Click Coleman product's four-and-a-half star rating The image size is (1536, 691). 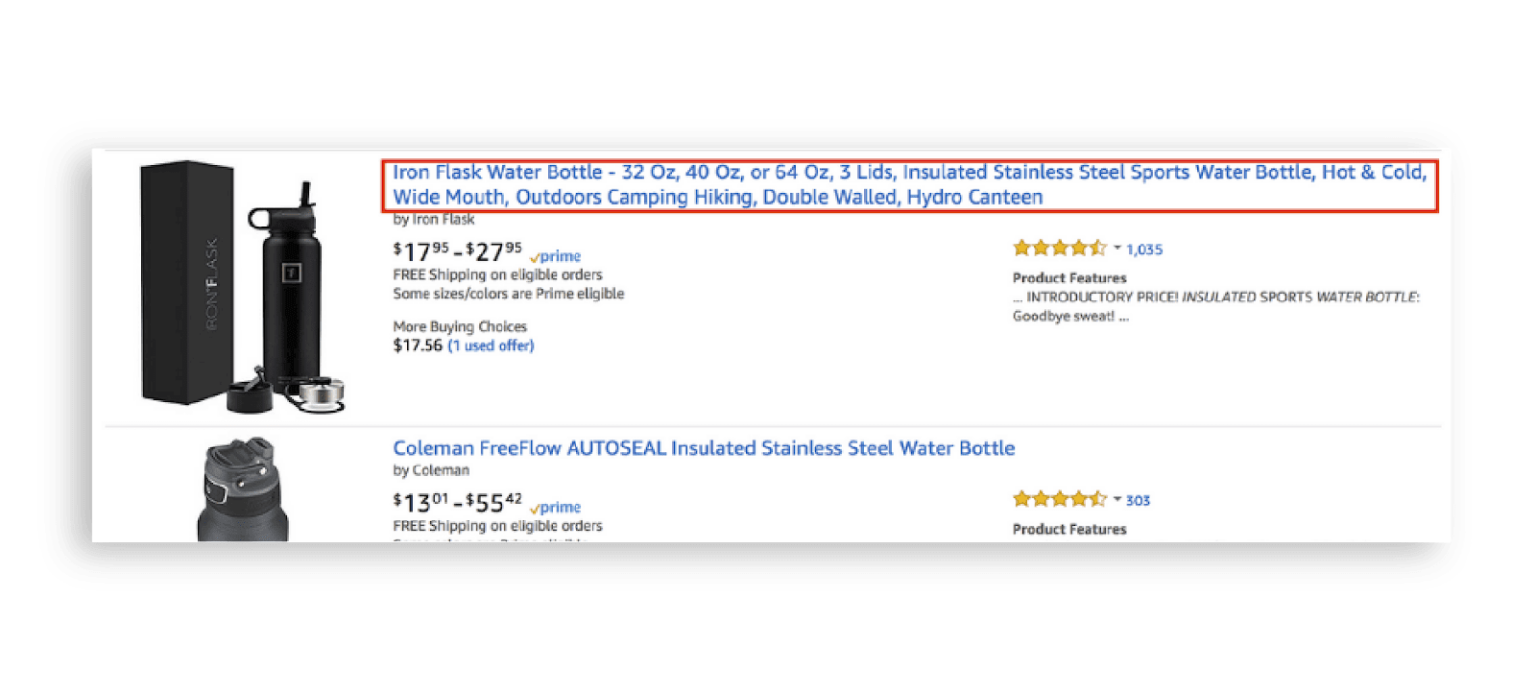[1058, 498]
